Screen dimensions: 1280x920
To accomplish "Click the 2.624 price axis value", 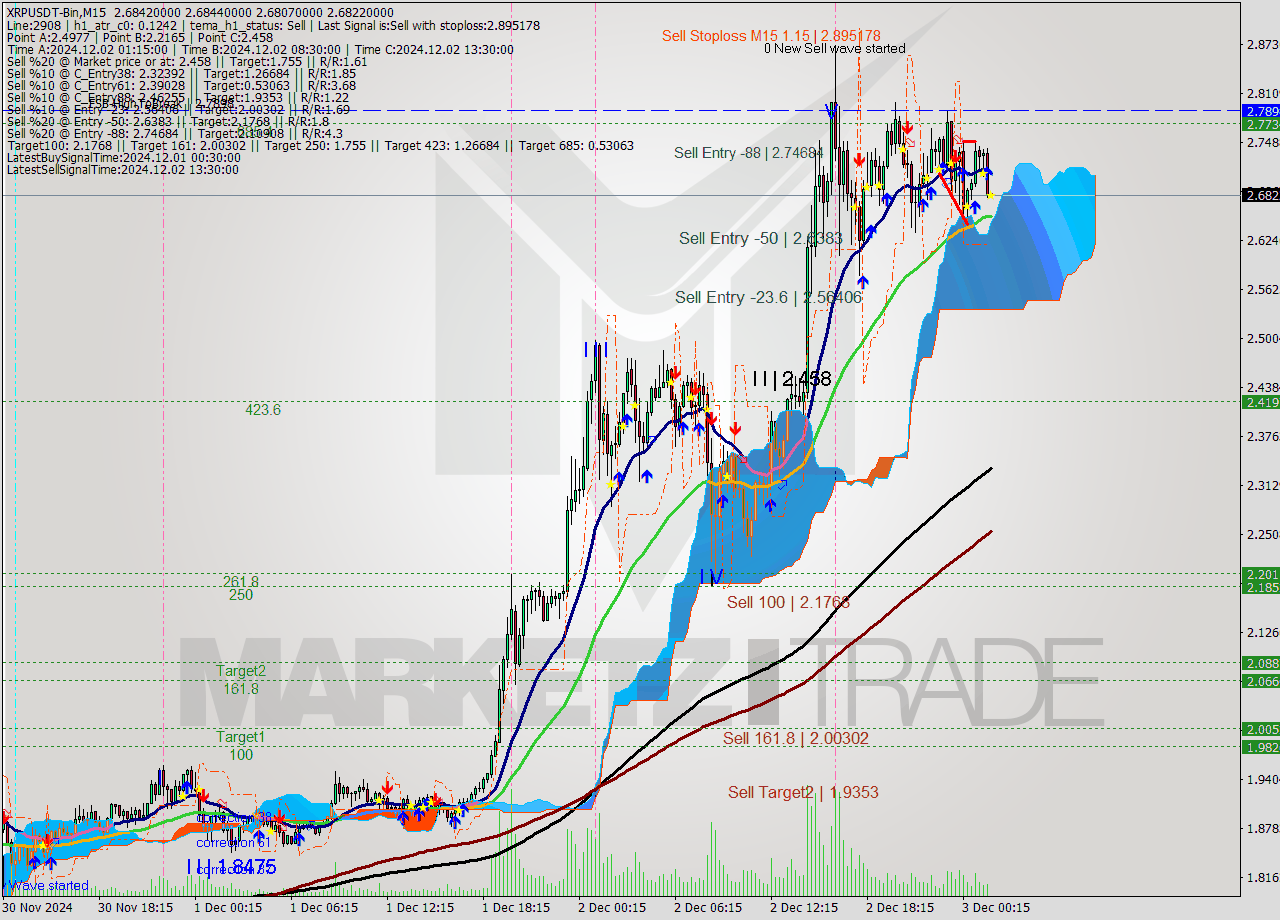I will [x=1261, y=240].
